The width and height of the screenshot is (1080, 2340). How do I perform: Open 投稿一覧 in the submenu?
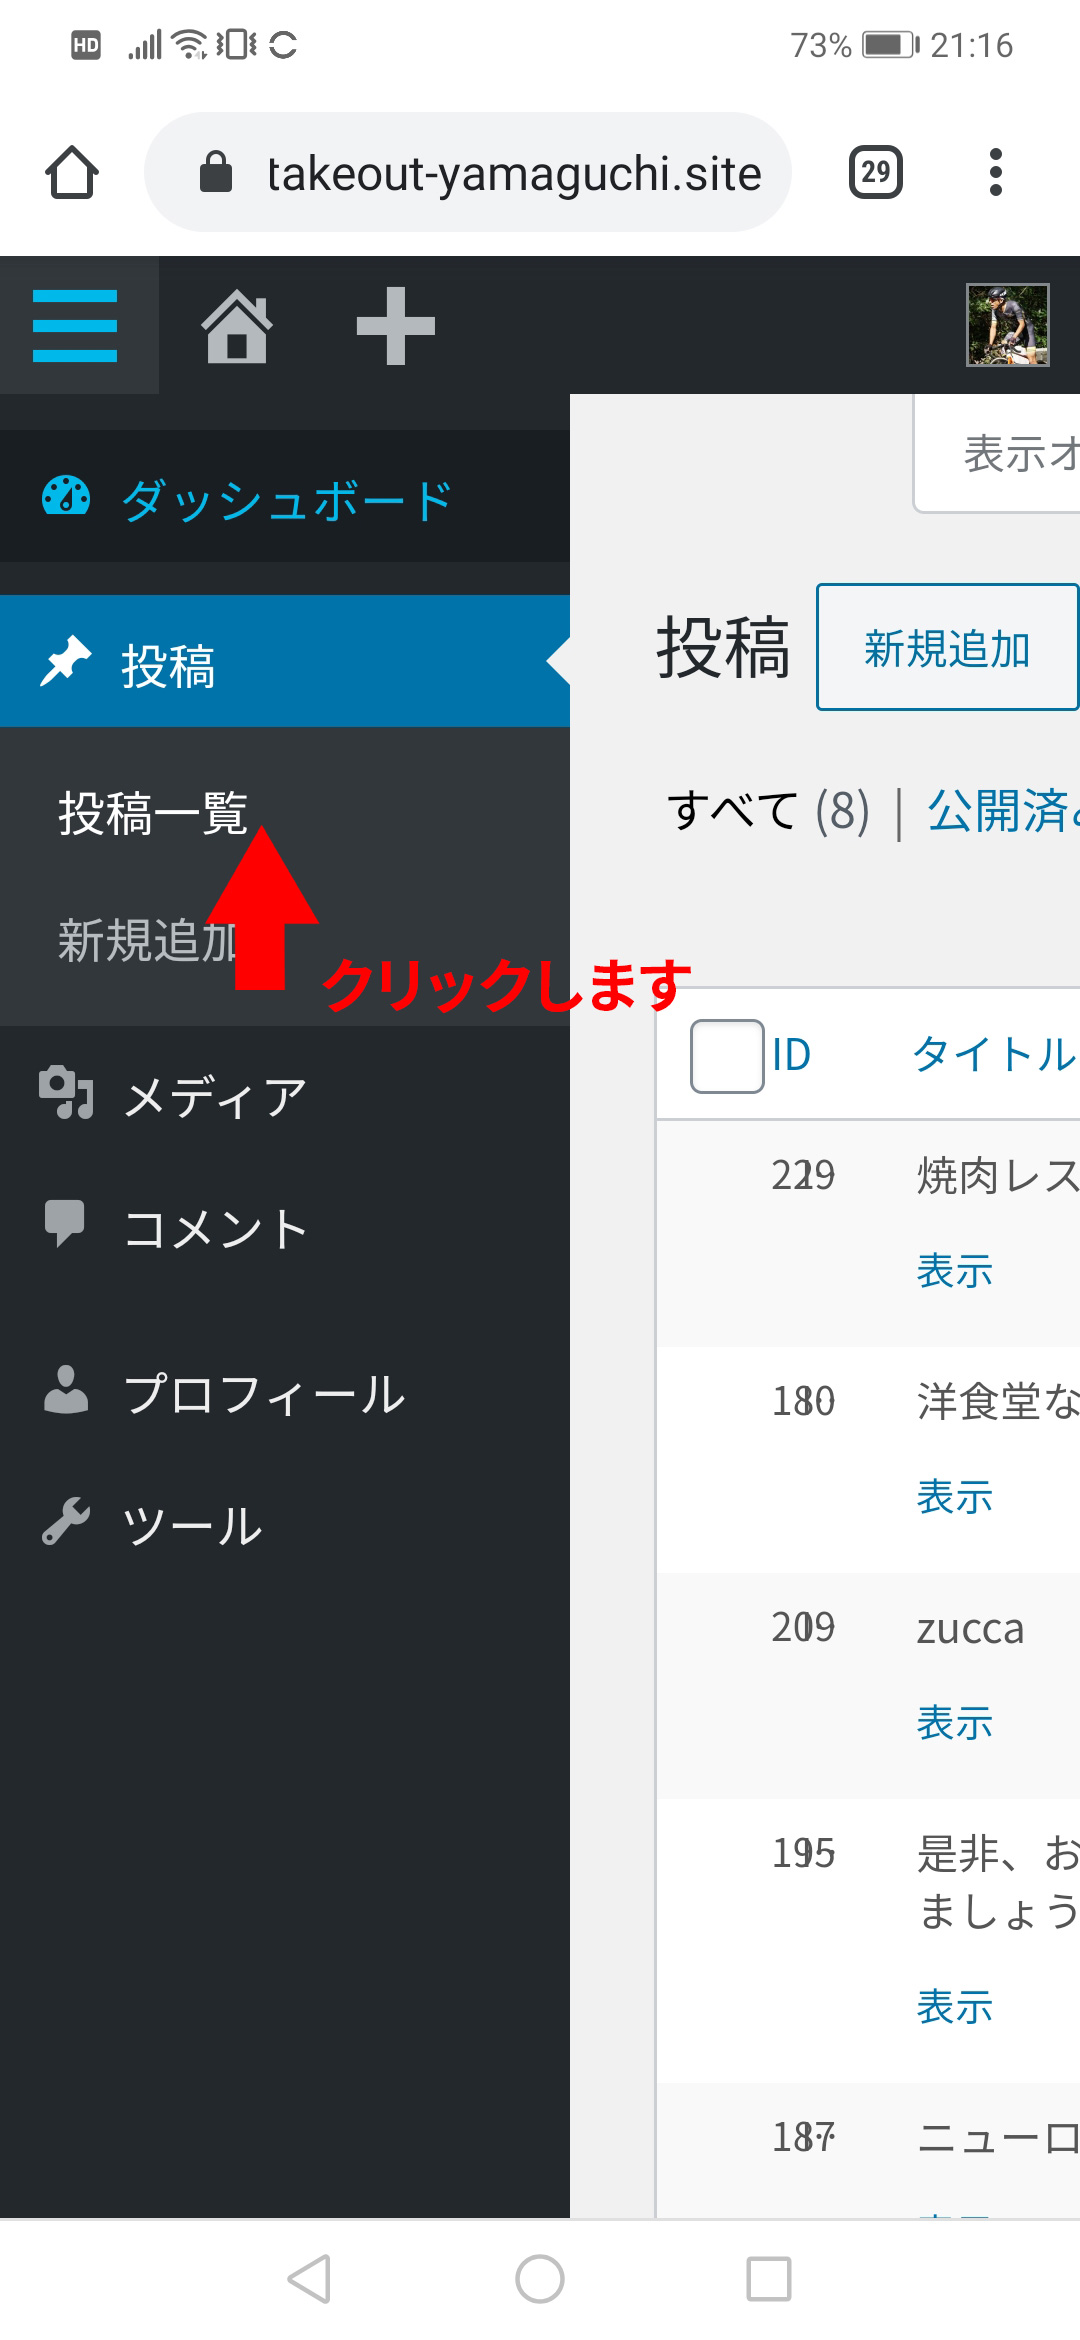pos(153,813)
